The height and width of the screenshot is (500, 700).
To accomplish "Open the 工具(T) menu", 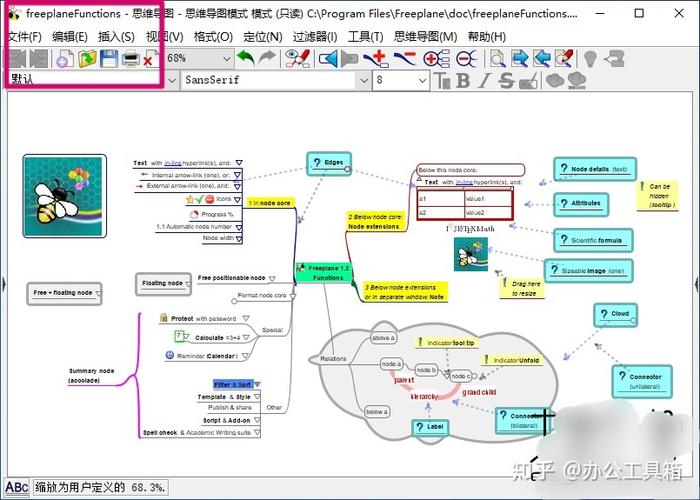I will coord(365,37).
